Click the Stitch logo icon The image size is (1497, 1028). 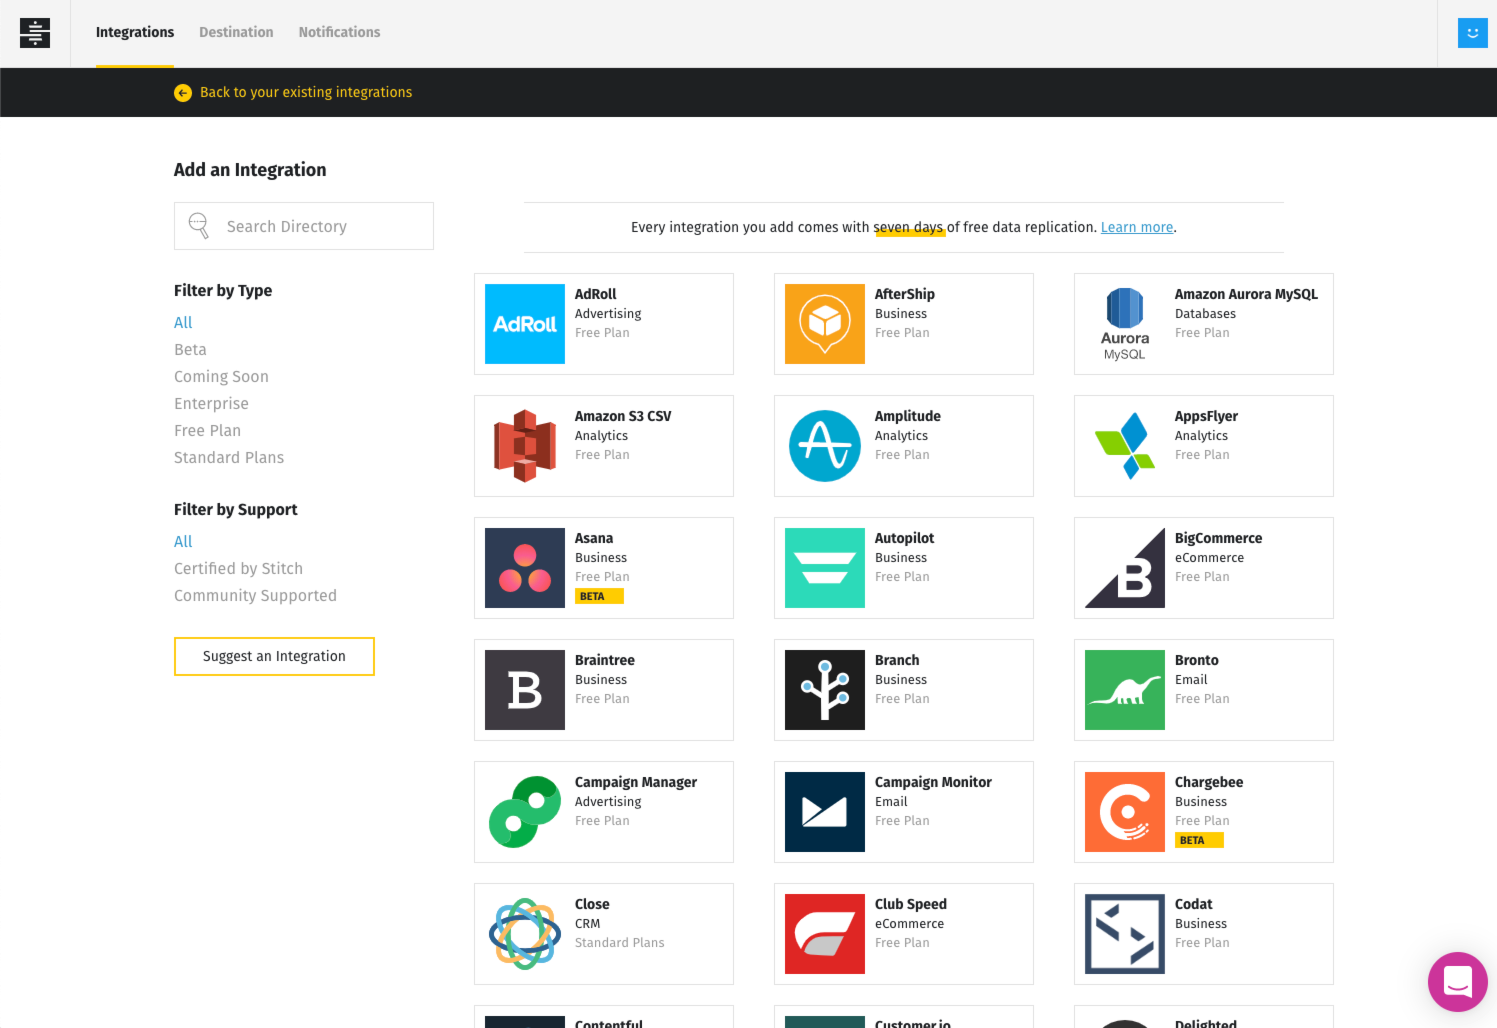(35, 33)
